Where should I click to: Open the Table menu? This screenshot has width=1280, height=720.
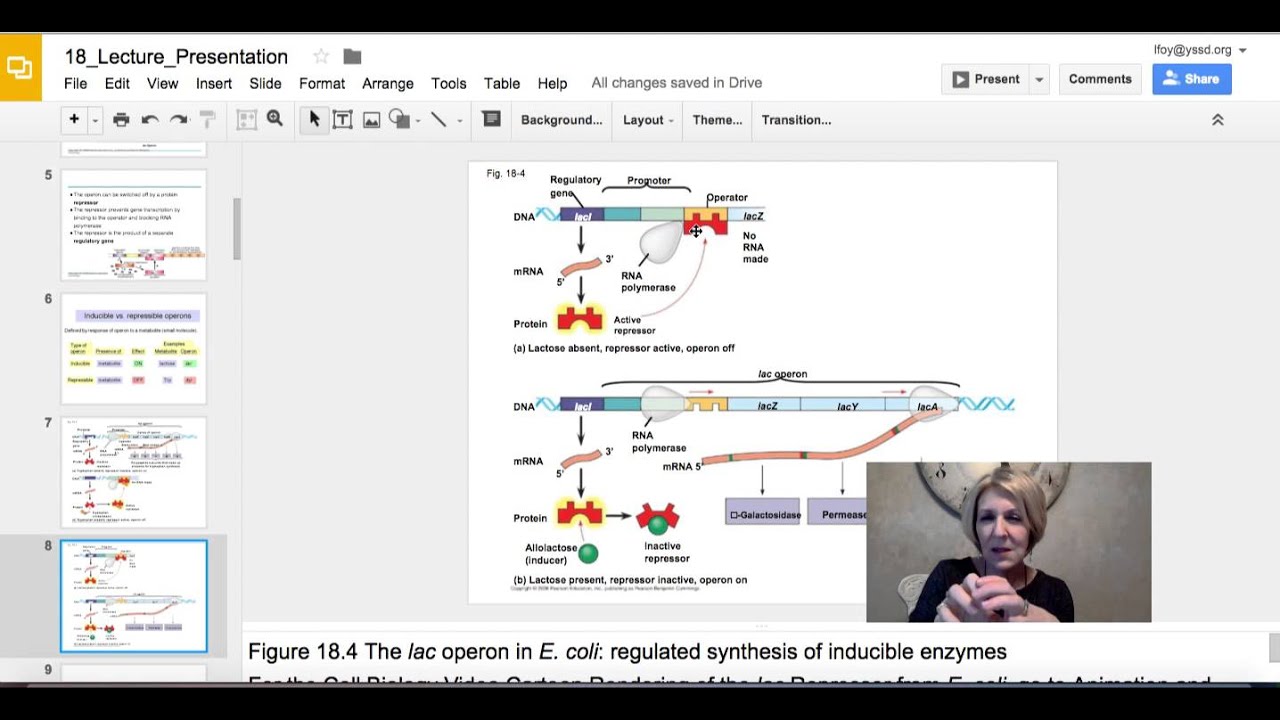coord(502,84)
